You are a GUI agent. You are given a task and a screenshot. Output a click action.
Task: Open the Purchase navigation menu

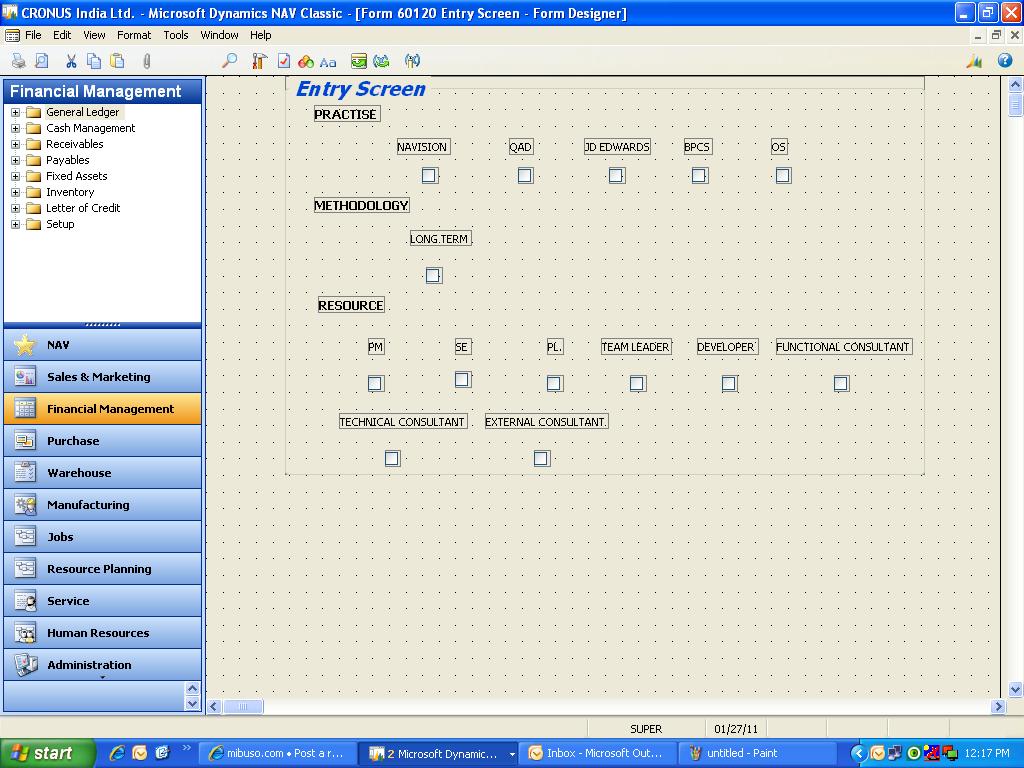103,441
